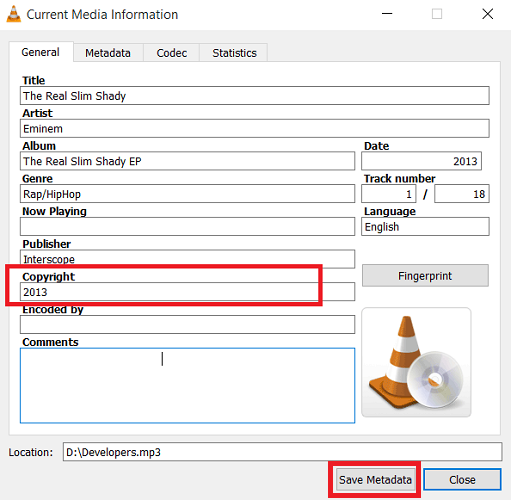Open the Codec tab
This screenshot has height=500, width=511.
pos(172,53)
